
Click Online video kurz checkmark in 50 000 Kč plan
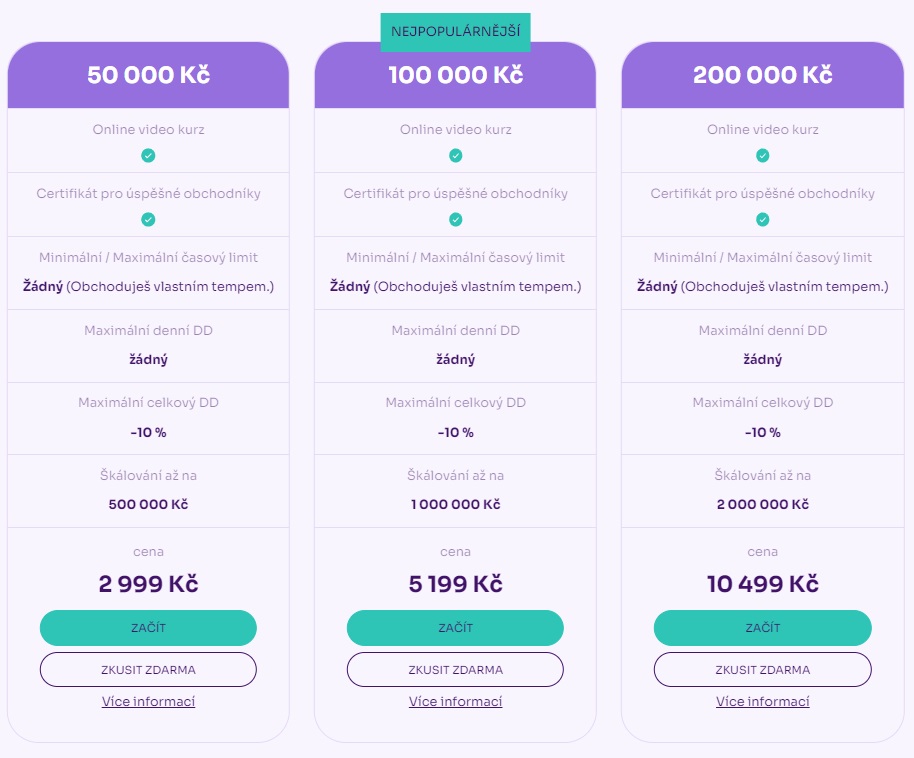coord(148,156)
